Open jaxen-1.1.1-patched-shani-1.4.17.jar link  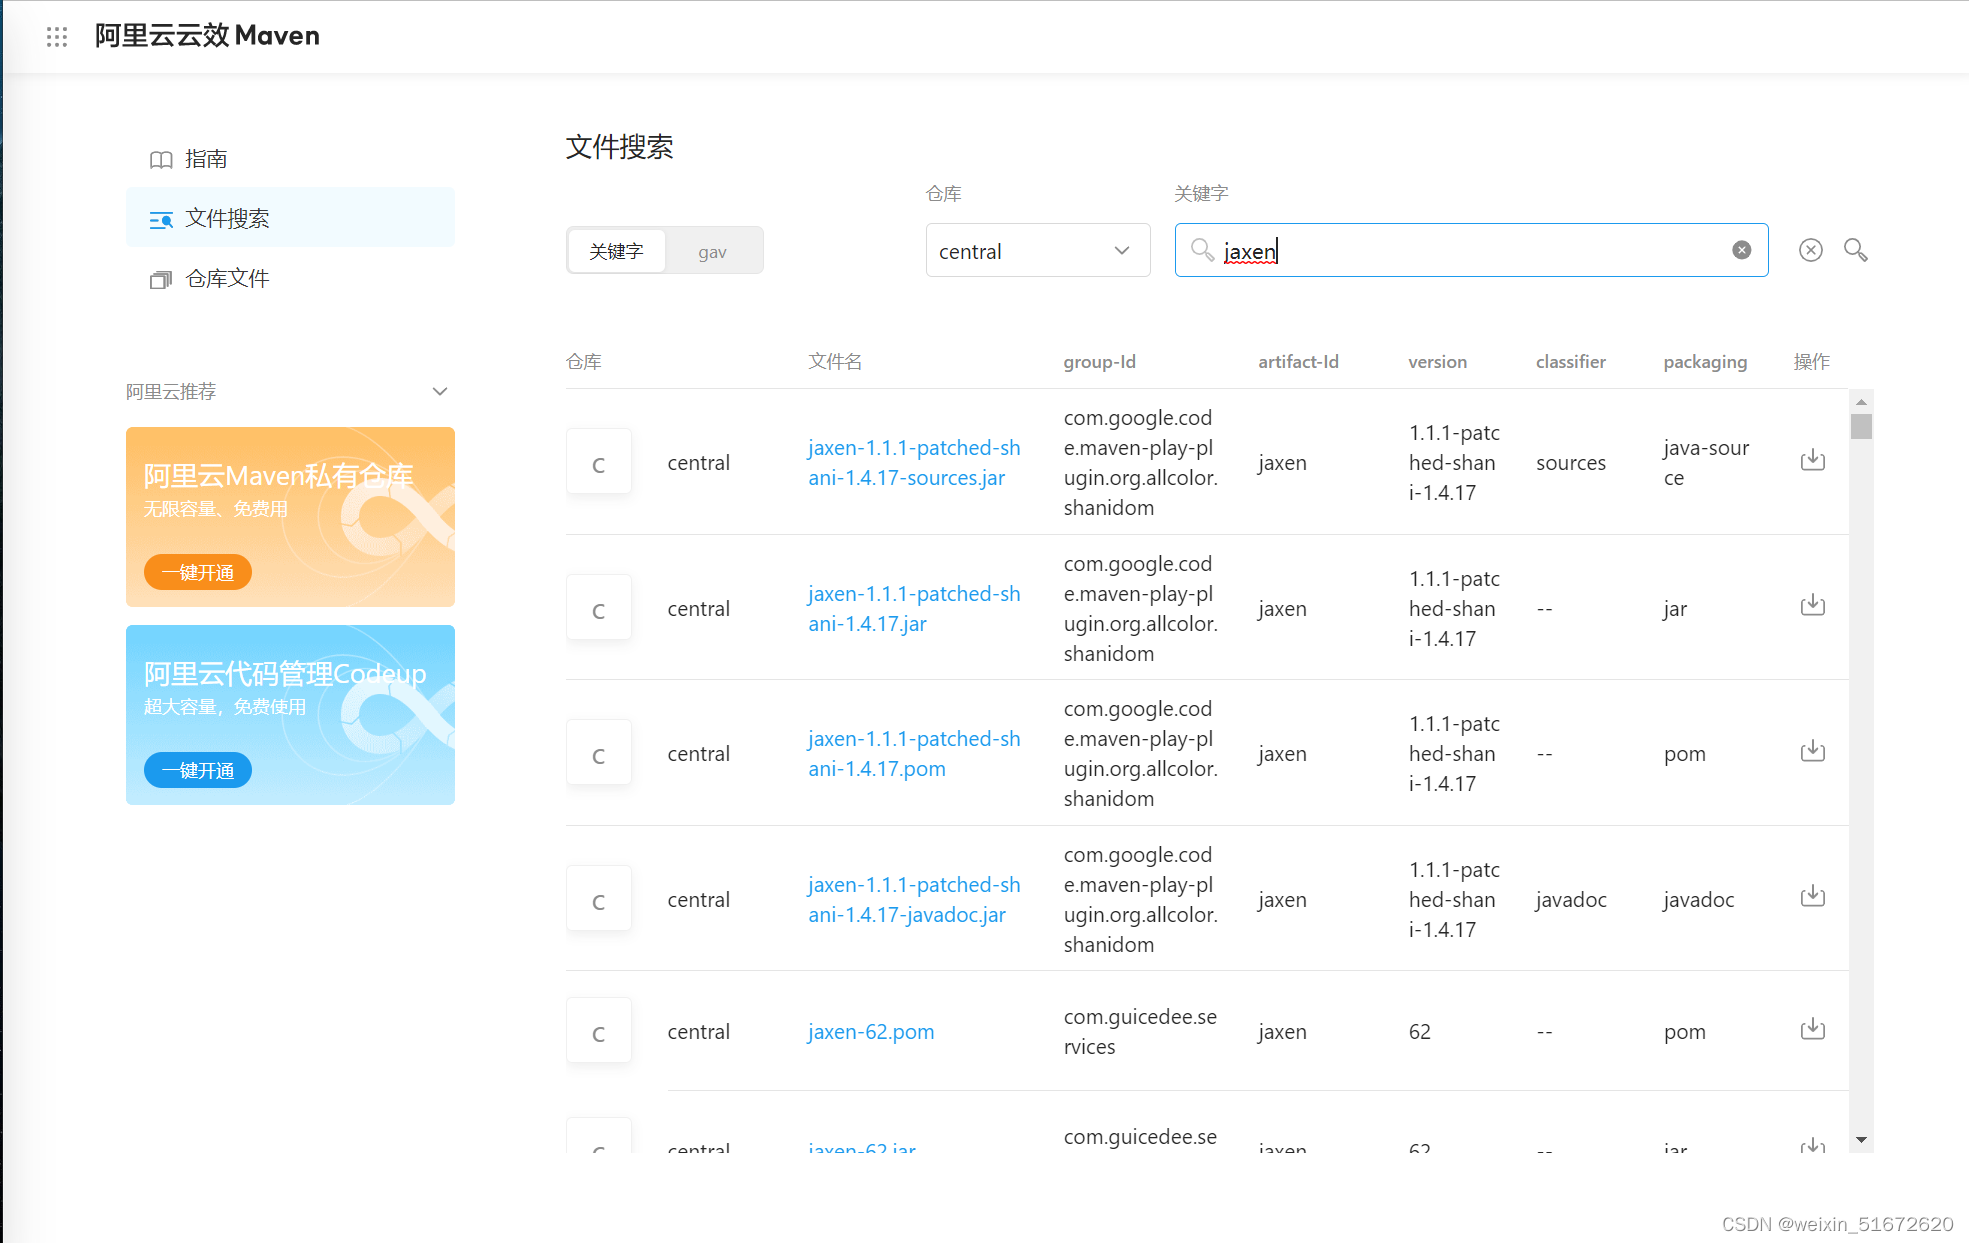click(914, 609)
